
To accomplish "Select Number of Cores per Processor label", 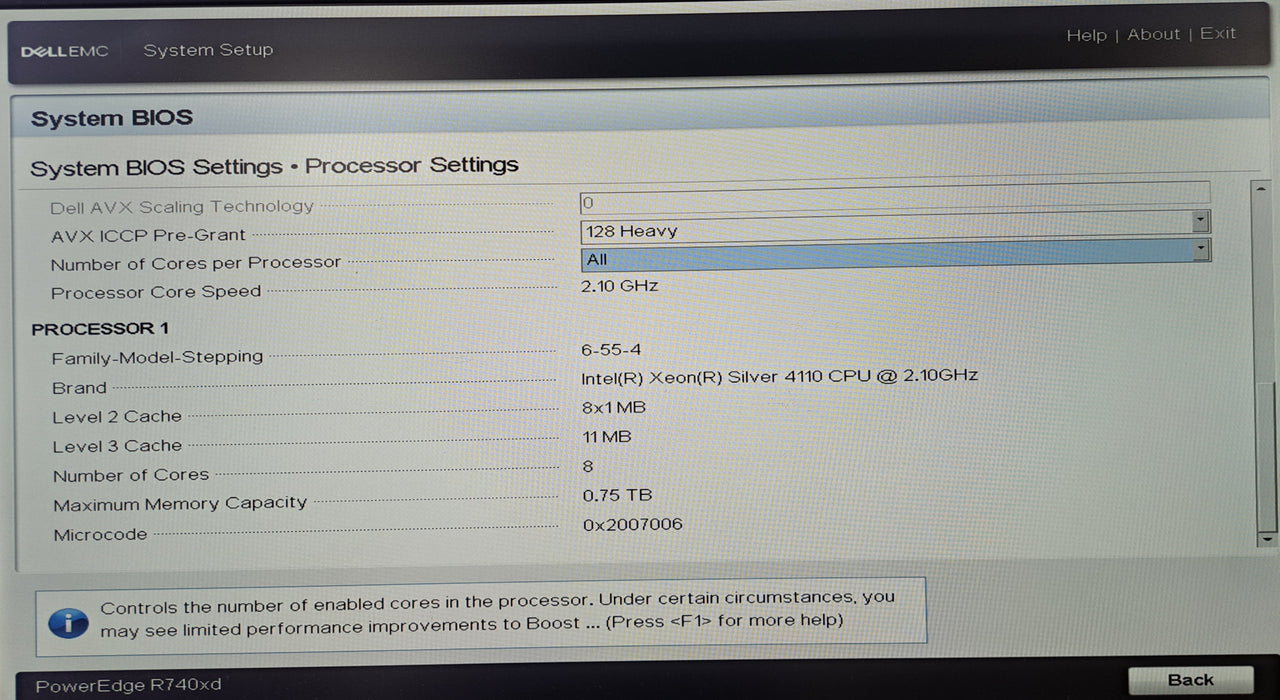I will click(x=196, y=263).
